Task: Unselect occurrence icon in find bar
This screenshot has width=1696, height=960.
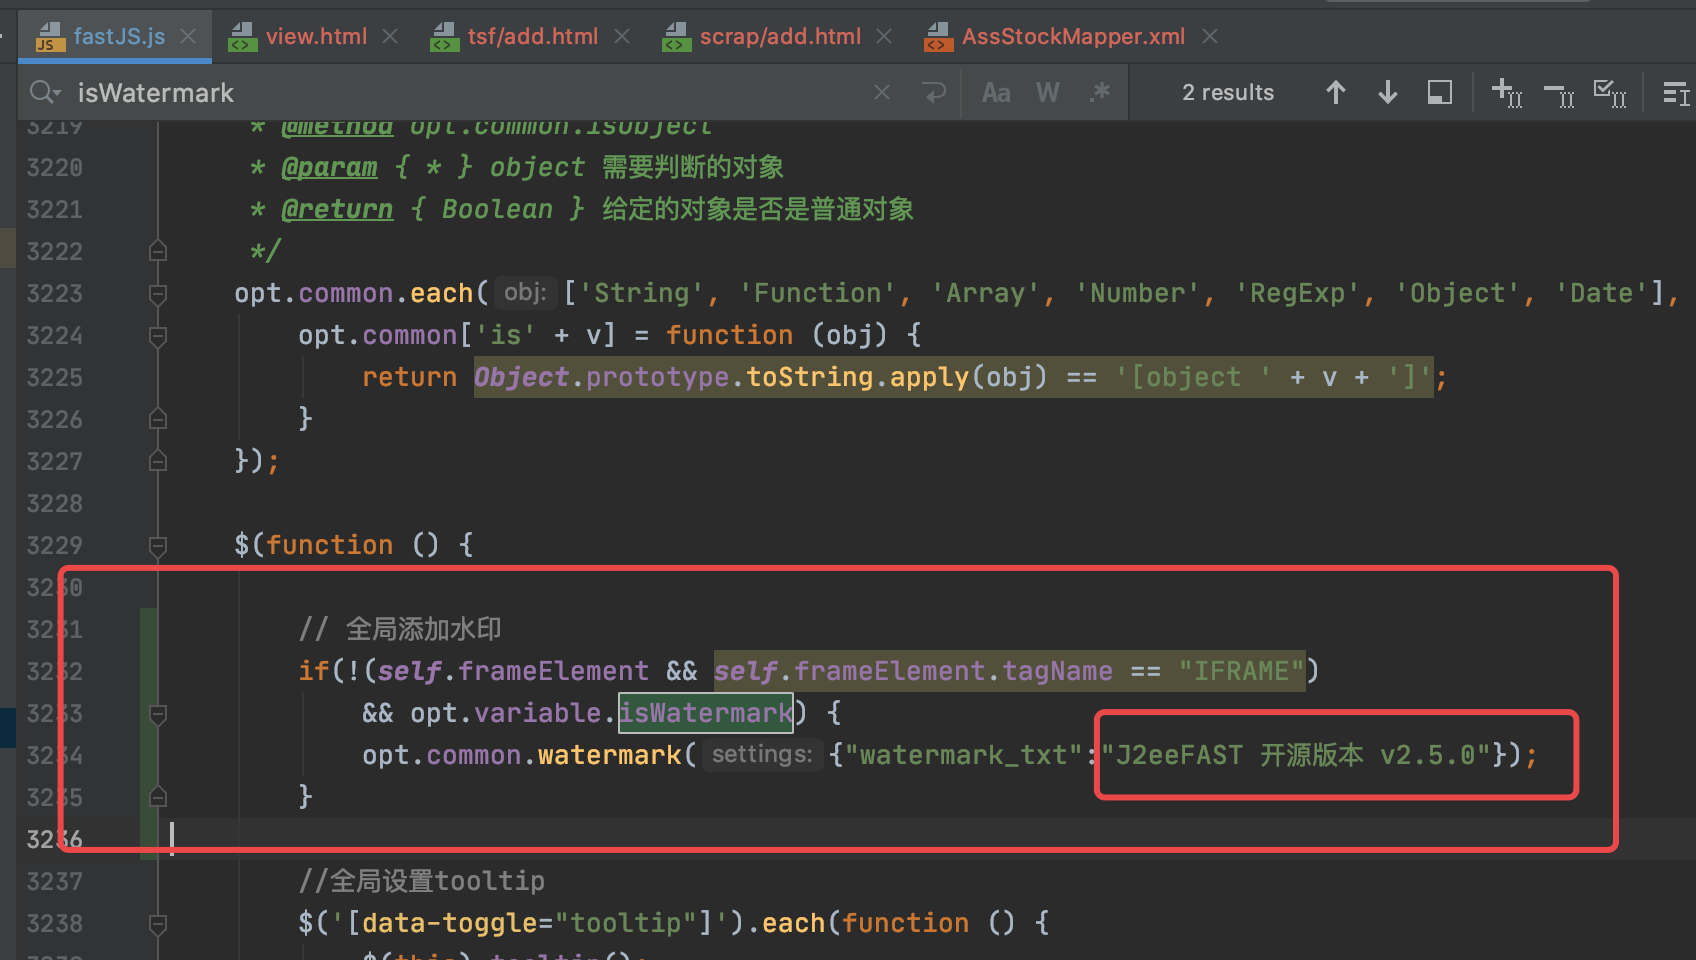Action: pyautogui.click(x=1559, y=94)
